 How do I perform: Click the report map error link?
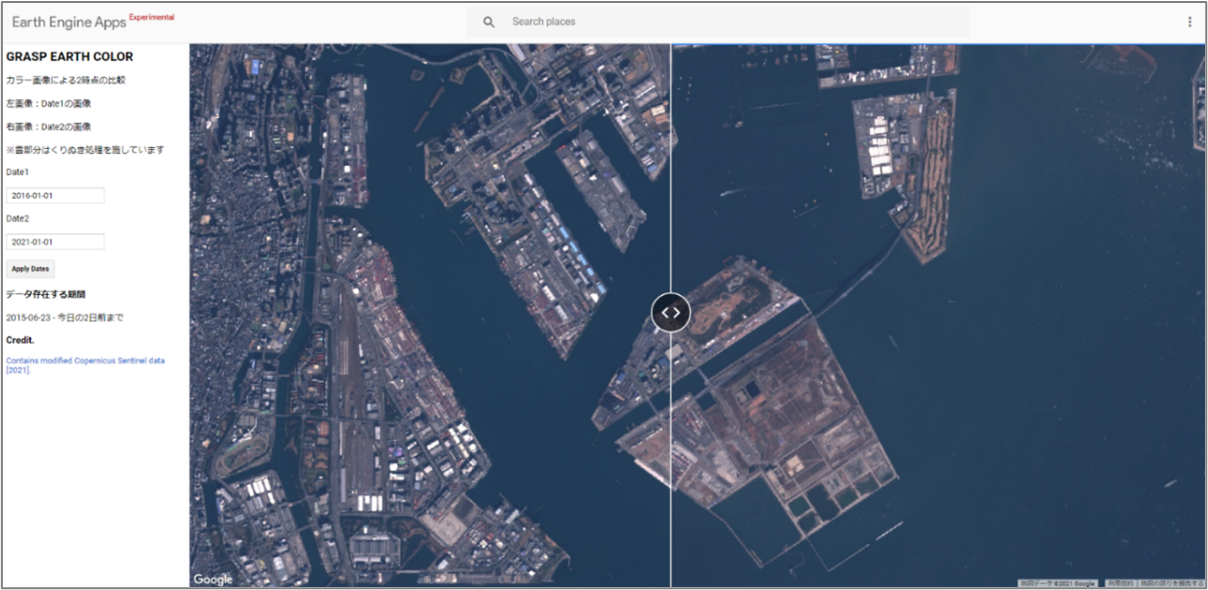pos(1171,583)
